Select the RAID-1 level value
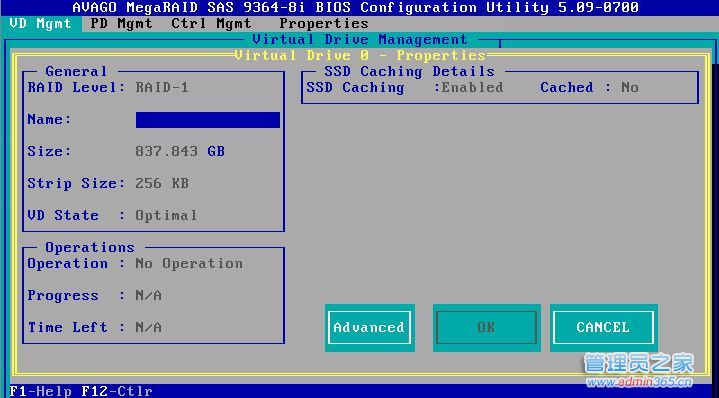Screen dimensions: 719x398 pos(162,88)
